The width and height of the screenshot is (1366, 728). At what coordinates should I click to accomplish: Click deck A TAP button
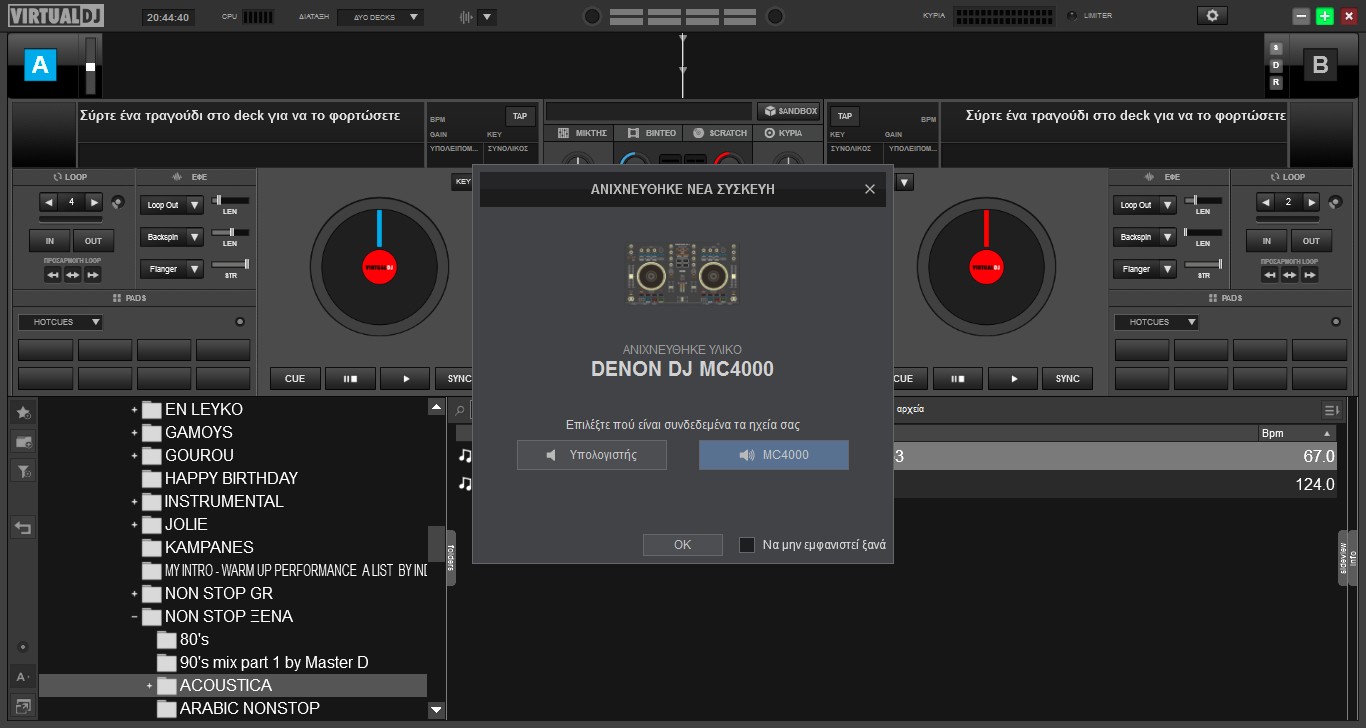click(x=520, y=116)
